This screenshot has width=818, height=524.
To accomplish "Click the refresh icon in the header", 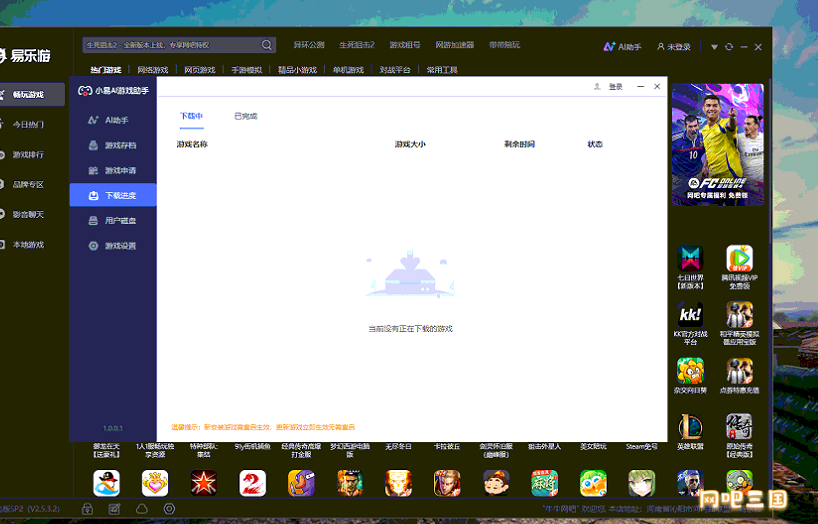I will coord(729,47).
